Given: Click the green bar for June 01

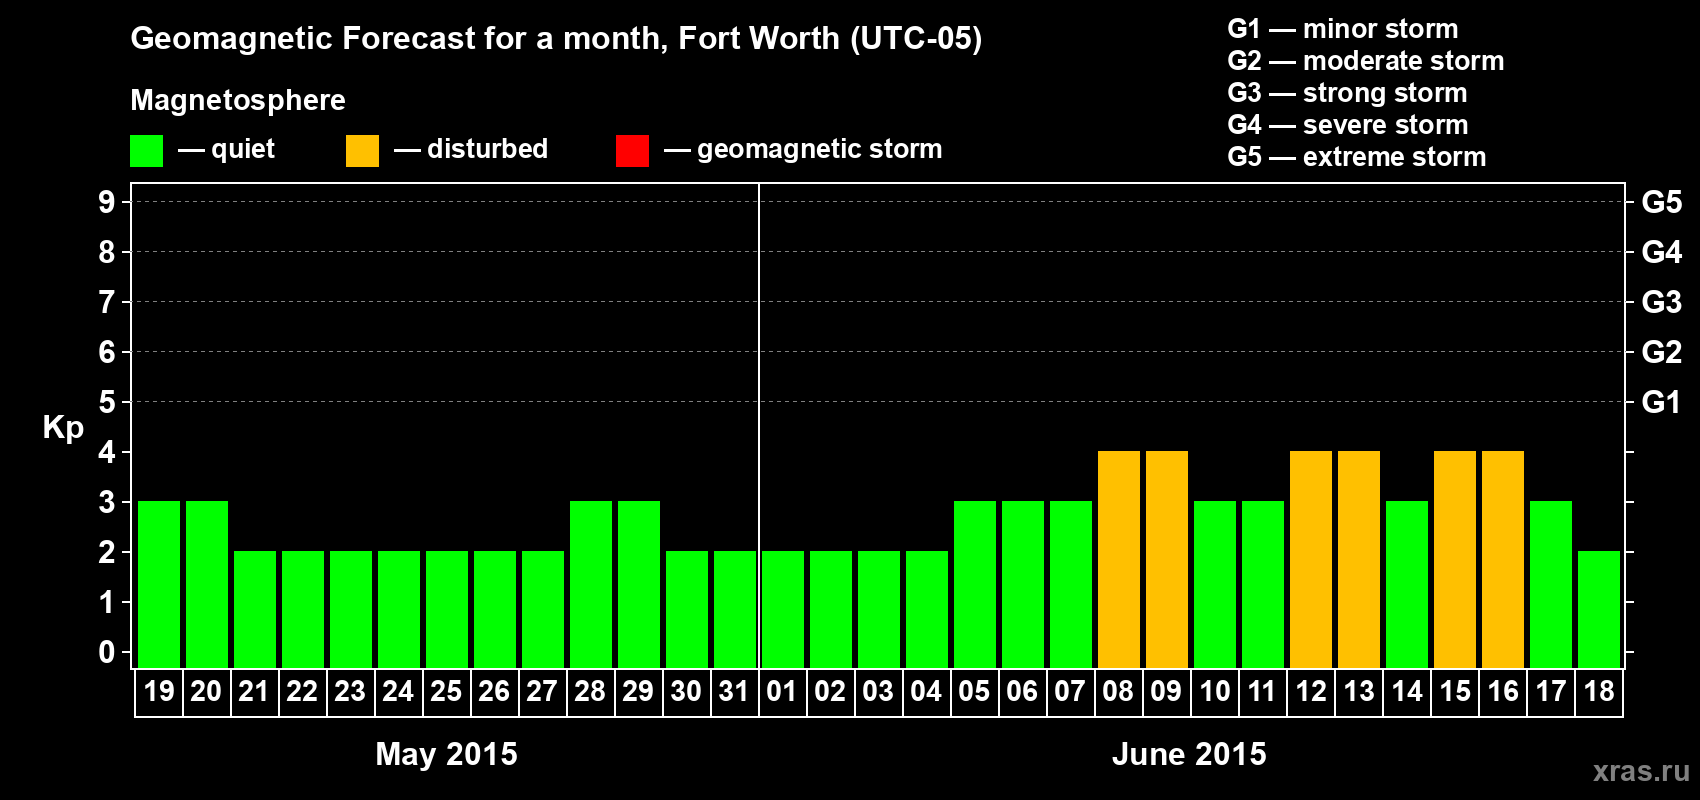Looking at the screenshot, I should pos(783,610).
